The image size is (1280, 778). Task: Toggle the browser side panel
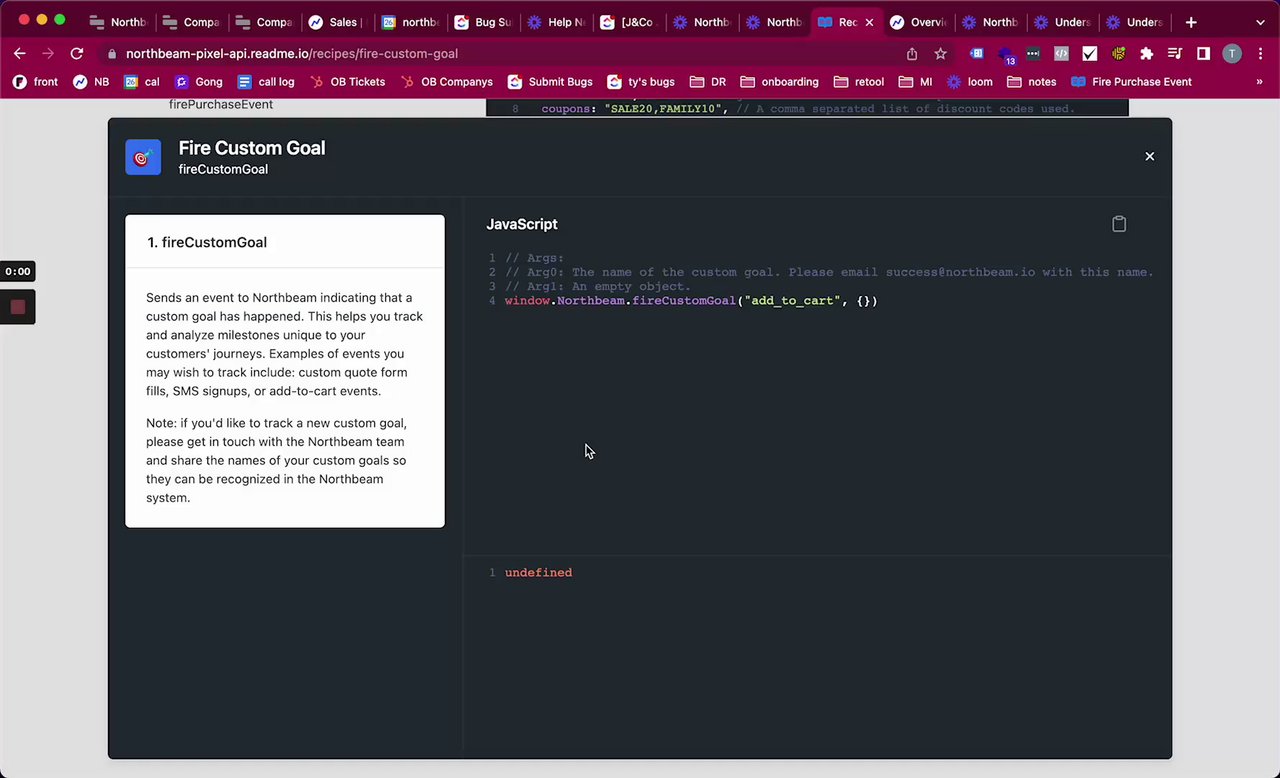coord(1203,54)
